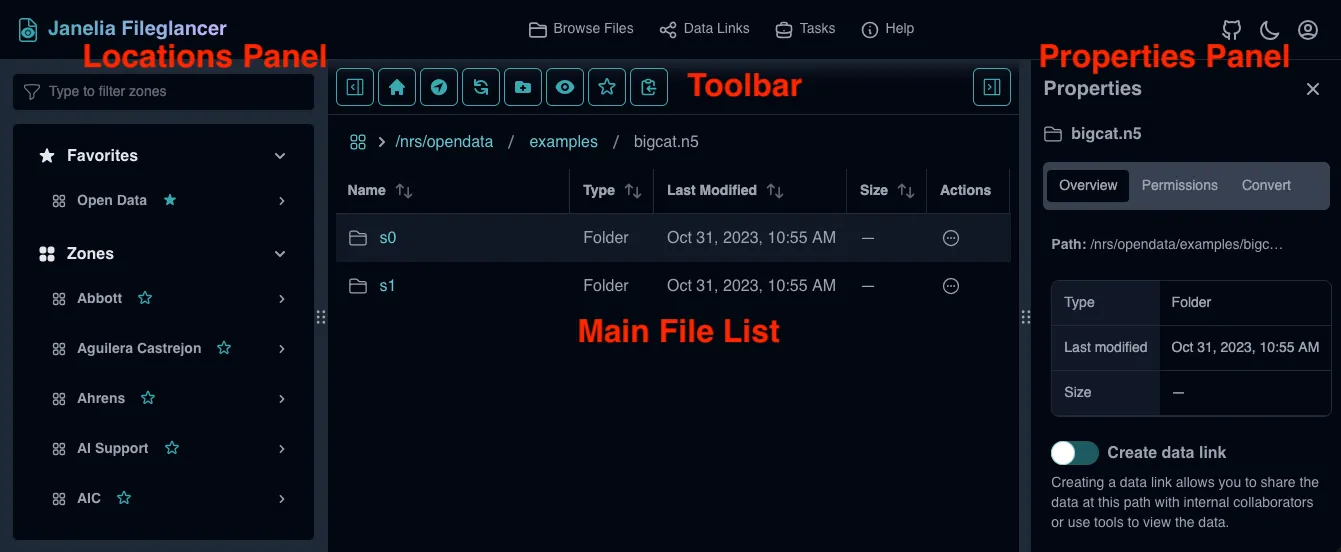Collapse the Favorites section
This screenshot has width=1341, height=552.
pos(280,156)
